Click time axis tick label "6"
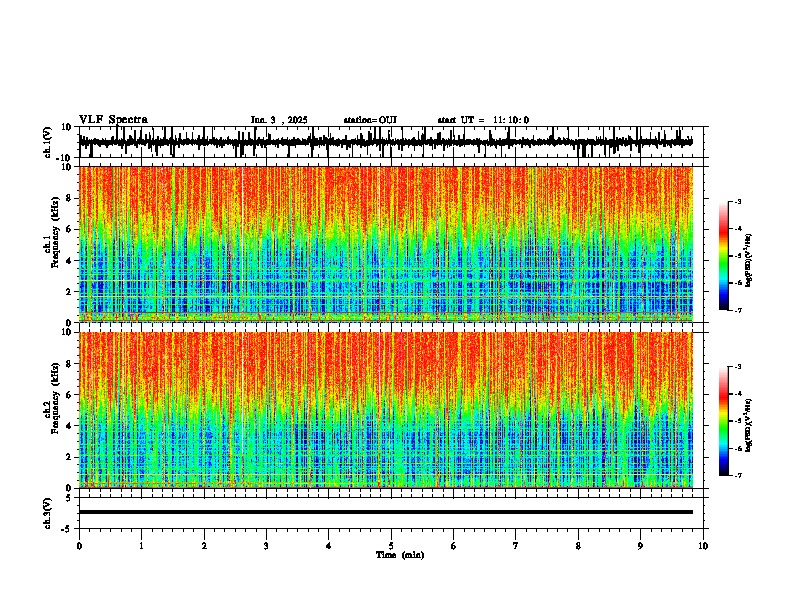The image size is (792, 612). point(454,546)
